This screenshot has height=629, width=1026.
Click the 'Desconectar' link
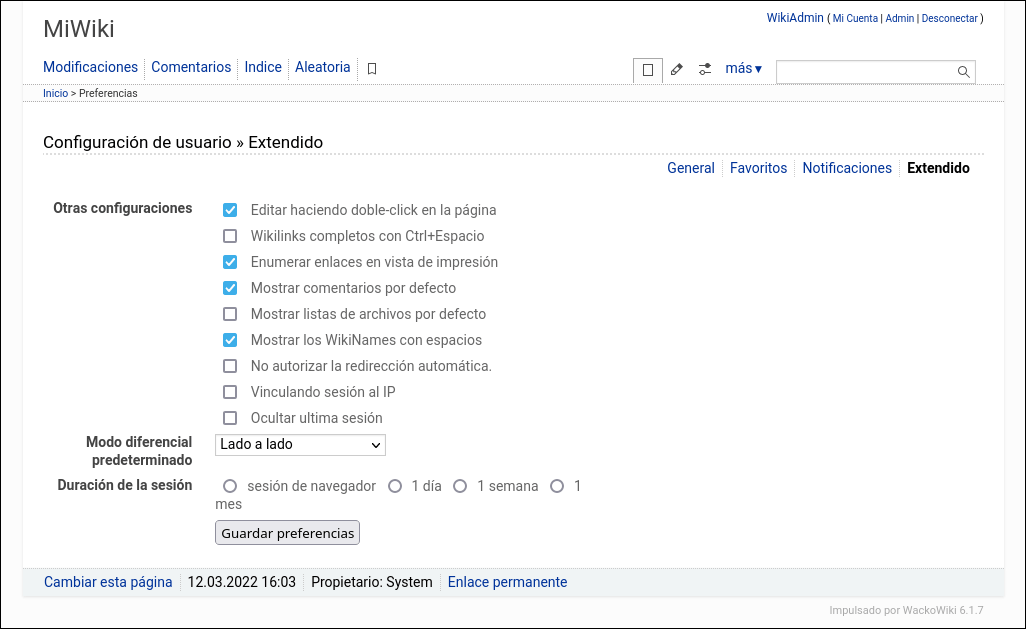(x=949, y=19)
